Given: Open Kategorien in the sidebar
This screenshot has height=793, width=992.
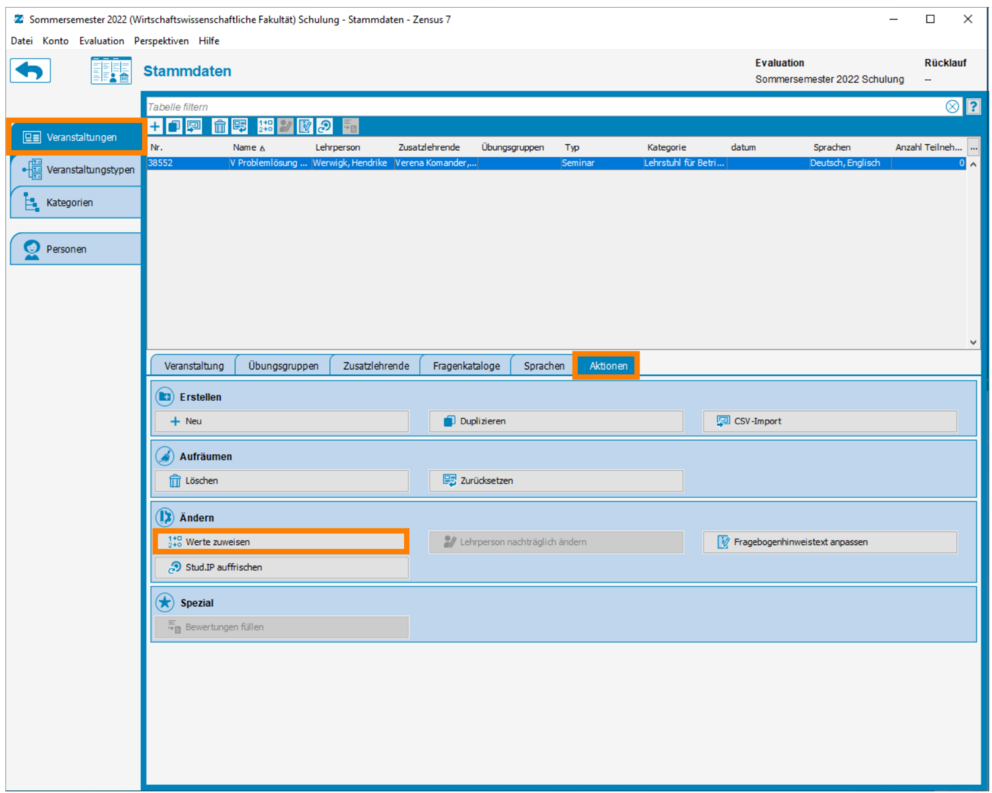Looking at the screenshot, I should click(x=76, y=203).
